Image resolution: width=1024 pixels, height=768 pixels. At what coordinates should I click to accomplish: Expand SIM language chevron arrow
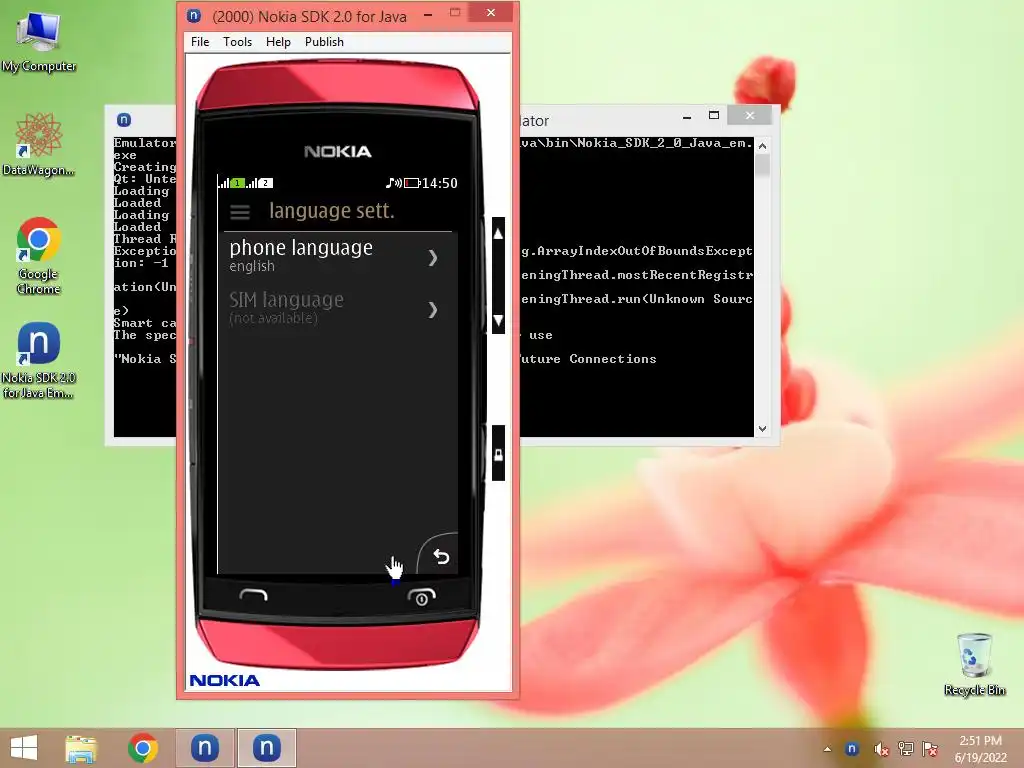pos(433,310)
